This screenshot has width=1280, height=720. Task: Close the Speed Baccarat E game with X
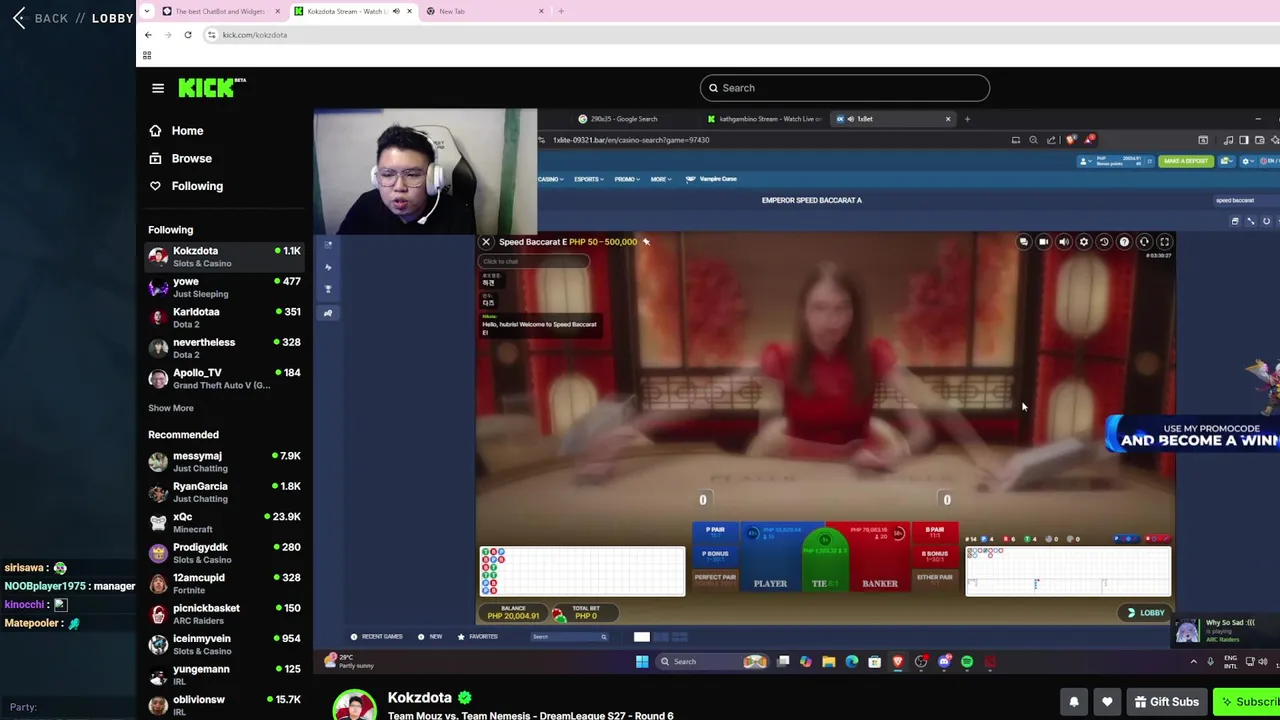point(486,242)
